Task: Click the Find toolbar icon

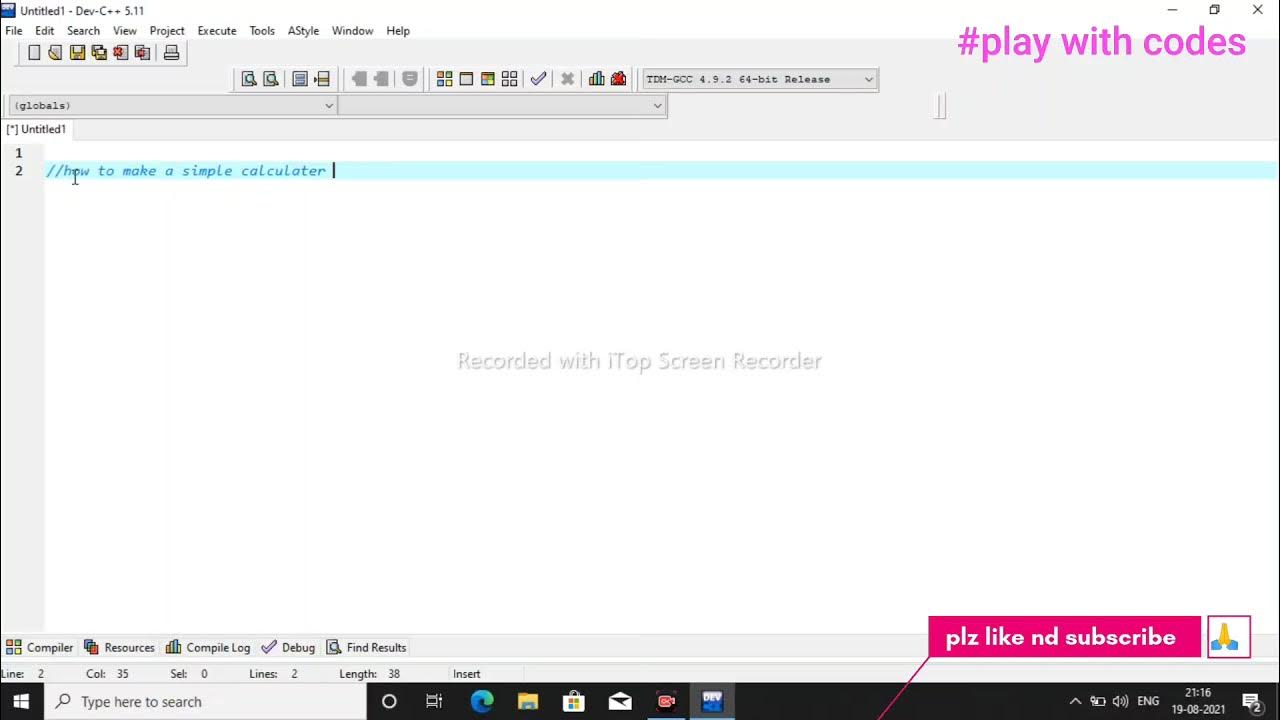Action: pos(249,79)
